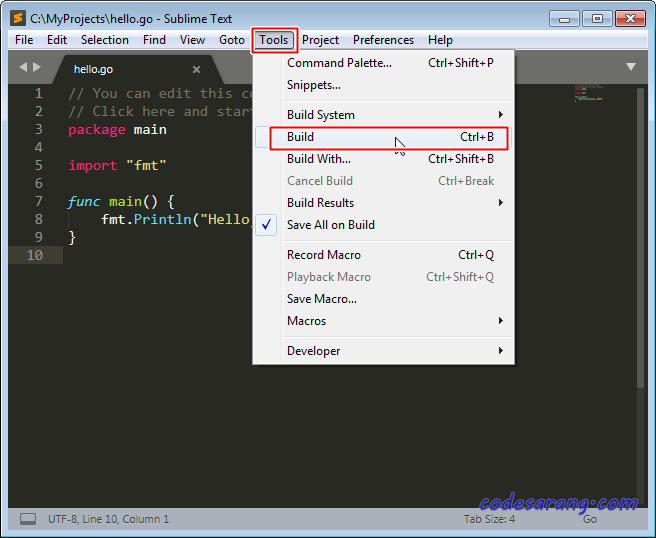
Task: Click the Sublime Text app icon in title bar
Action: [18, 18]
